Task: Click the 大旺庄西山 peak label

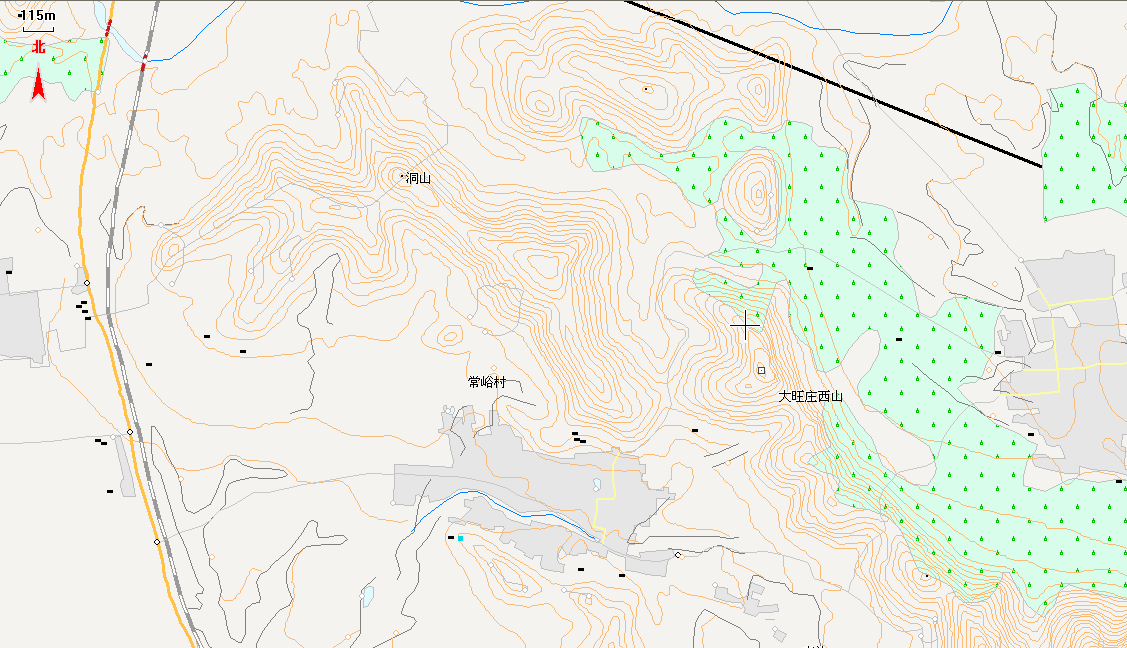Action: pos(811,397)
